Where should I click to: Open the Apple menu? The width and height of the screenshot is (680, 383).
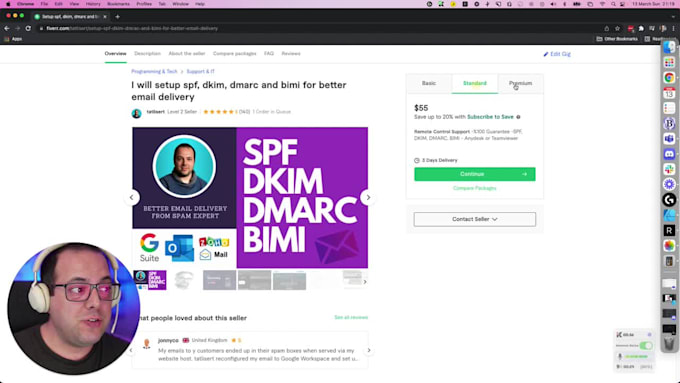8,4
